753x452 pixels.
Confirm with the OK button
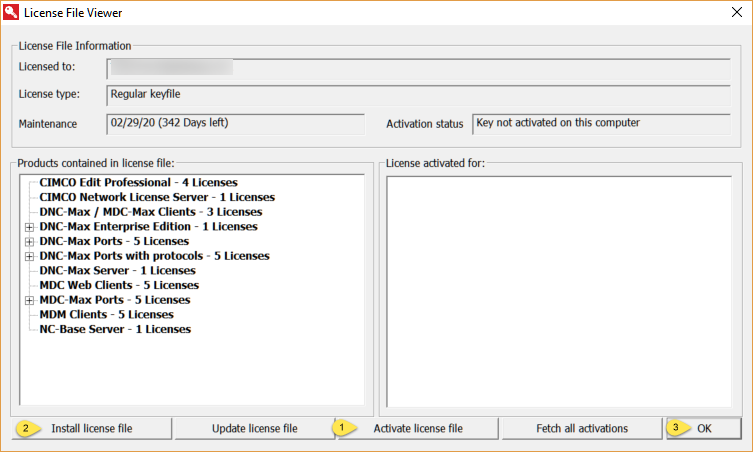point(704,428)
